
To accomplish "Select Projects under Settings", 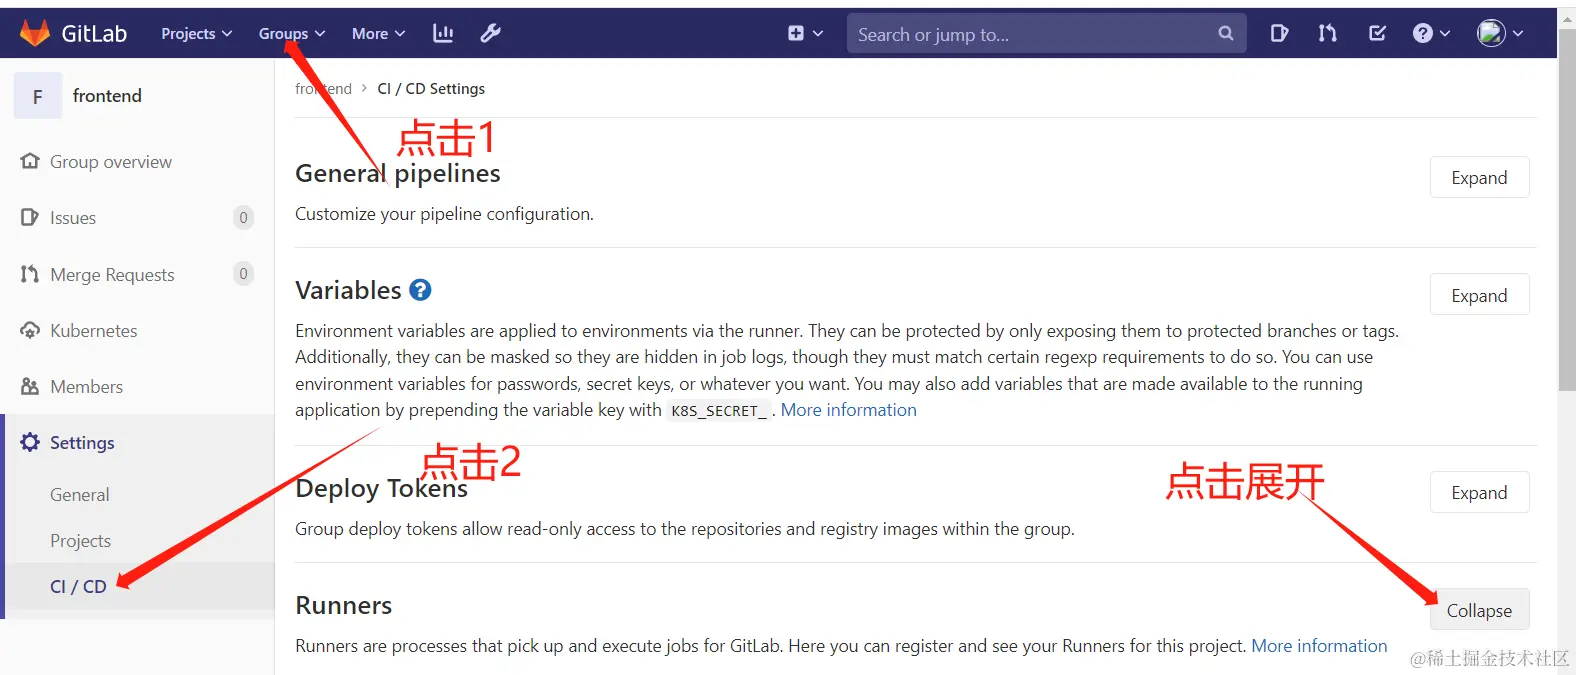I will 81,540.
